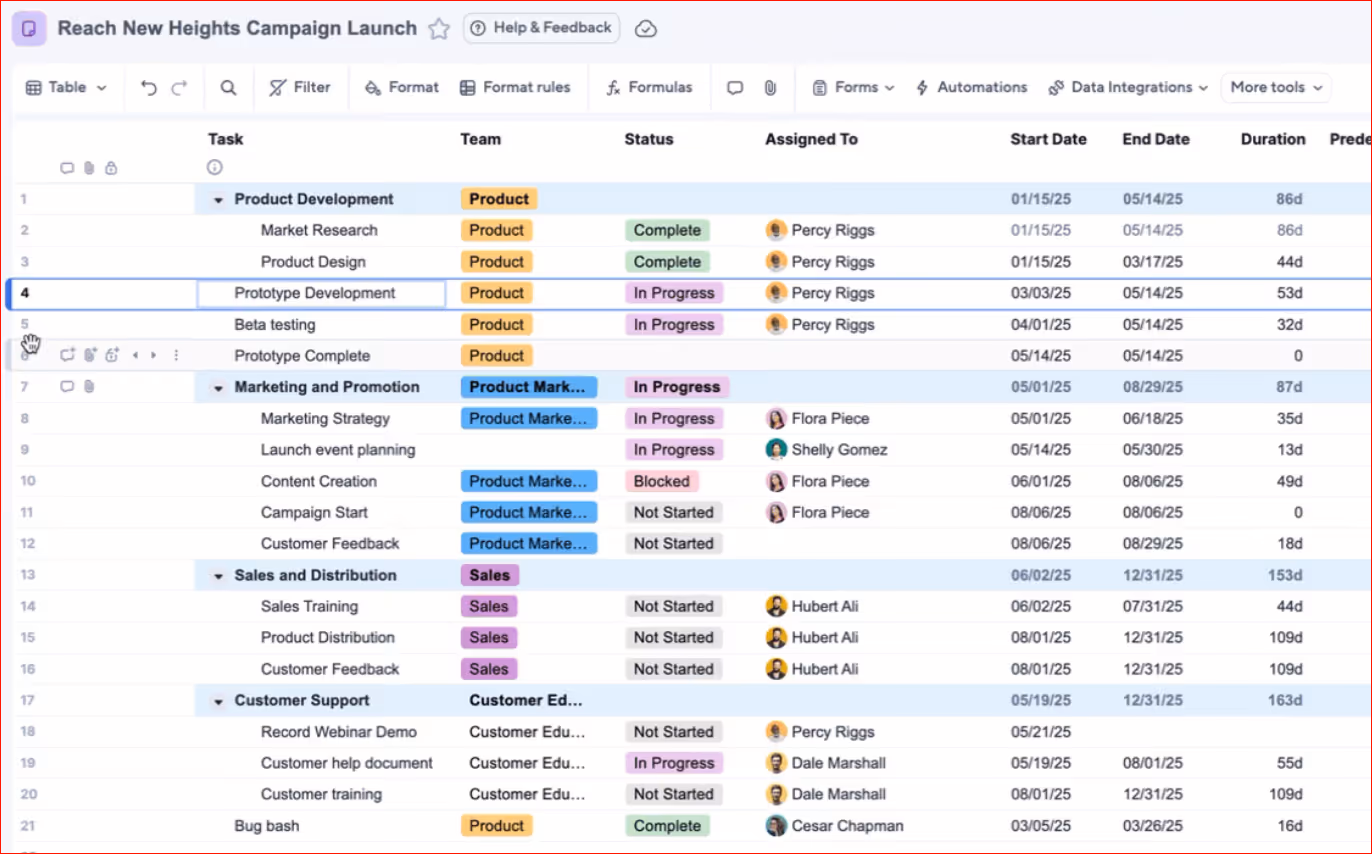Click the Team column header
1372x854 pixels.
pyautogui.click(x=481, y=139)
